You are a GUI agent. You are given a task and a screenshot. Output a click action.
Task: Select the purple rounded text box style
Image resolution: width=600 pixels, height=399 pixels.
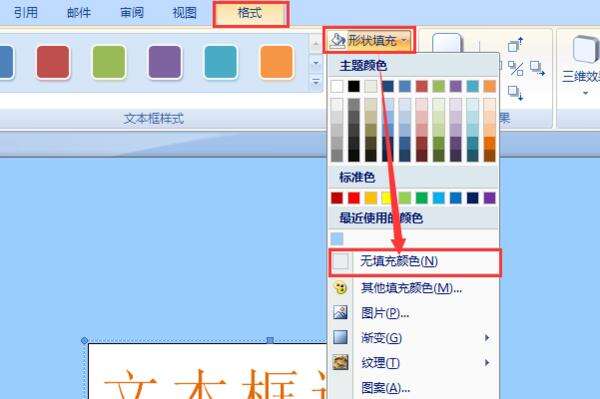pyautogui.click(x=165, y=62)
